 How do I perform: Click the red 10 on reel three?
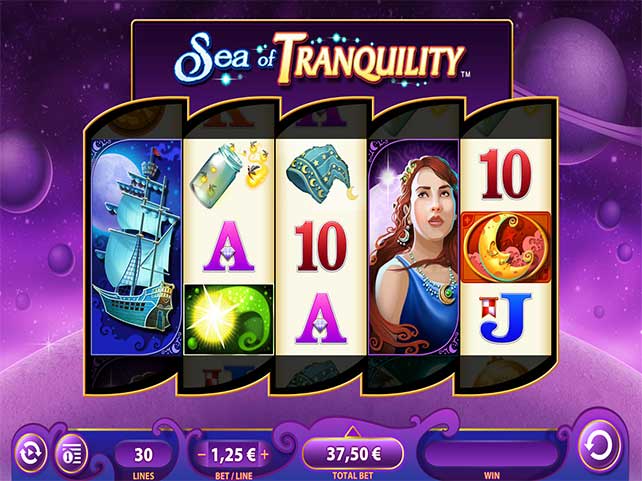click(x=321, y=247)
